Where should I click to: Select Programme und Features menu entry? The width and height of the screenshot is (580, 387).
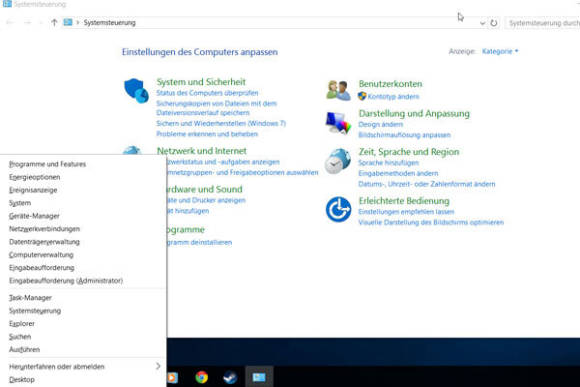click(47, 164)
